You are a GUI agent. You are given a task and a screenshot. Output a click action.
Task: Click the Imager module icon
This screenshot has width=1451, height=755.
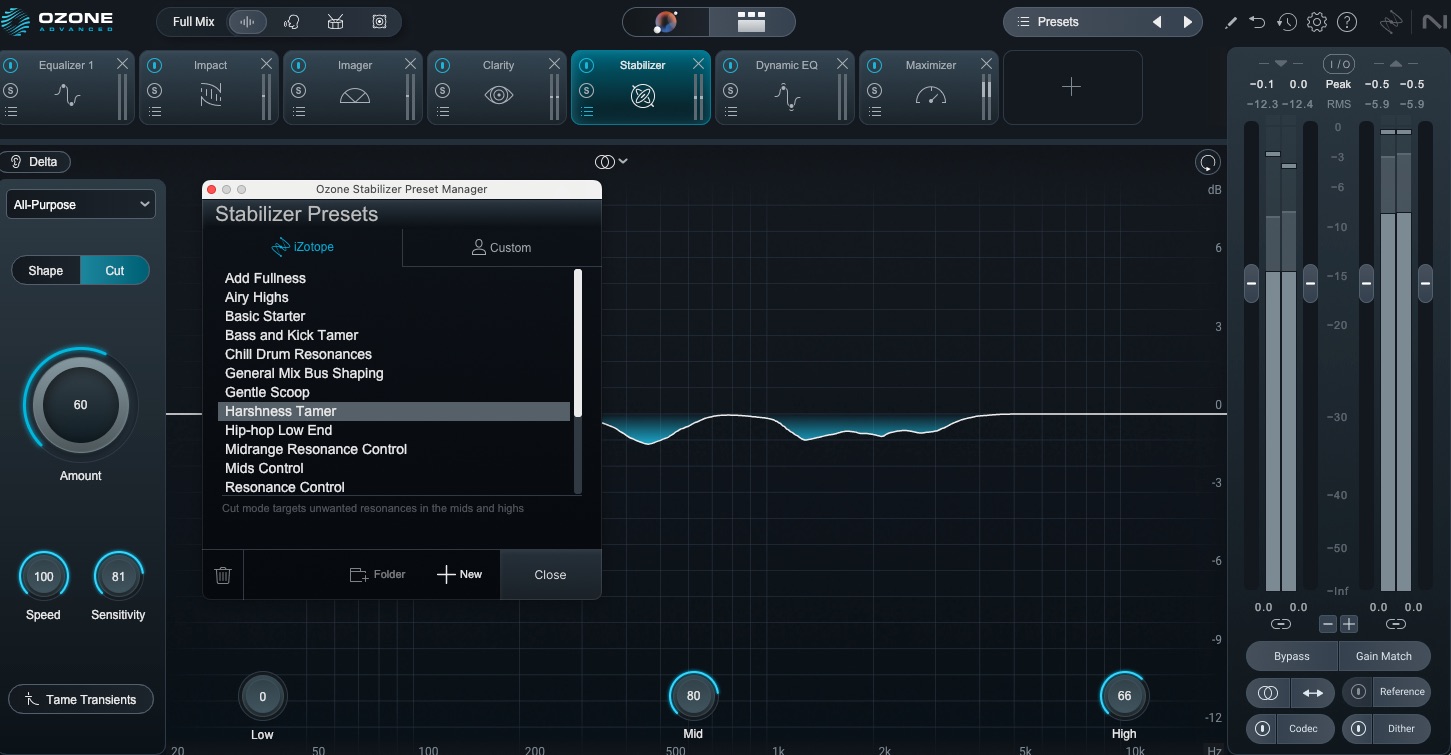click(355, 96)
